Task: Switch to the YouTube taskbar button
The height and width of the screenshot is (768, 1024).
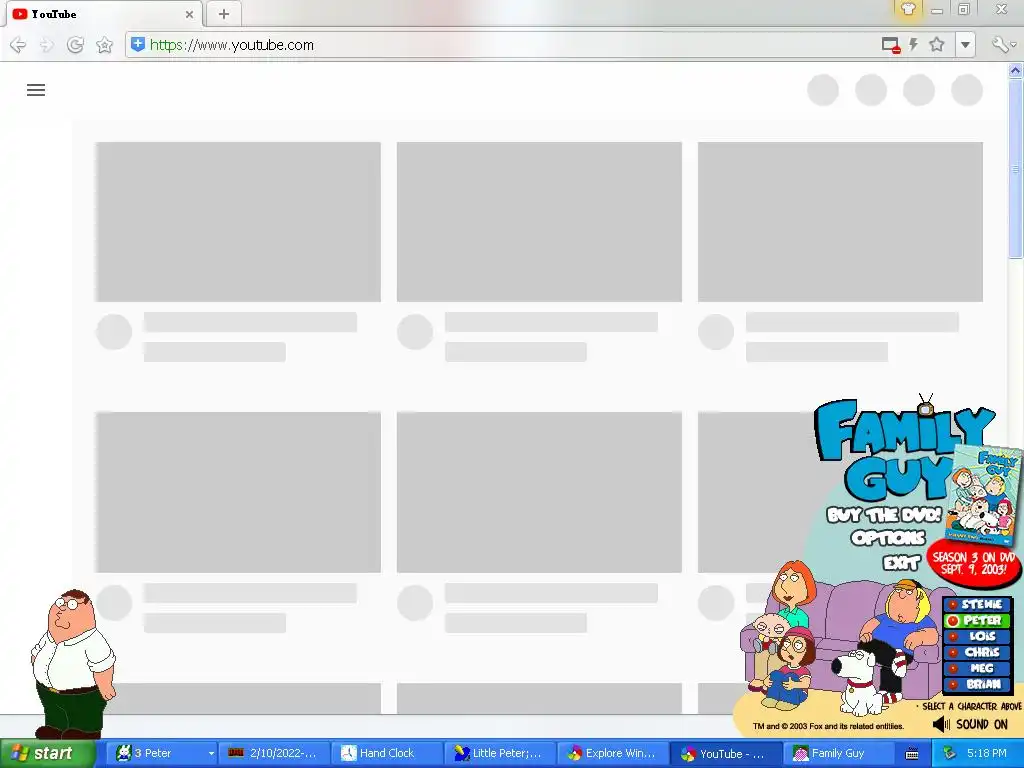Action: pyautogui.click(x=726, y=753)
